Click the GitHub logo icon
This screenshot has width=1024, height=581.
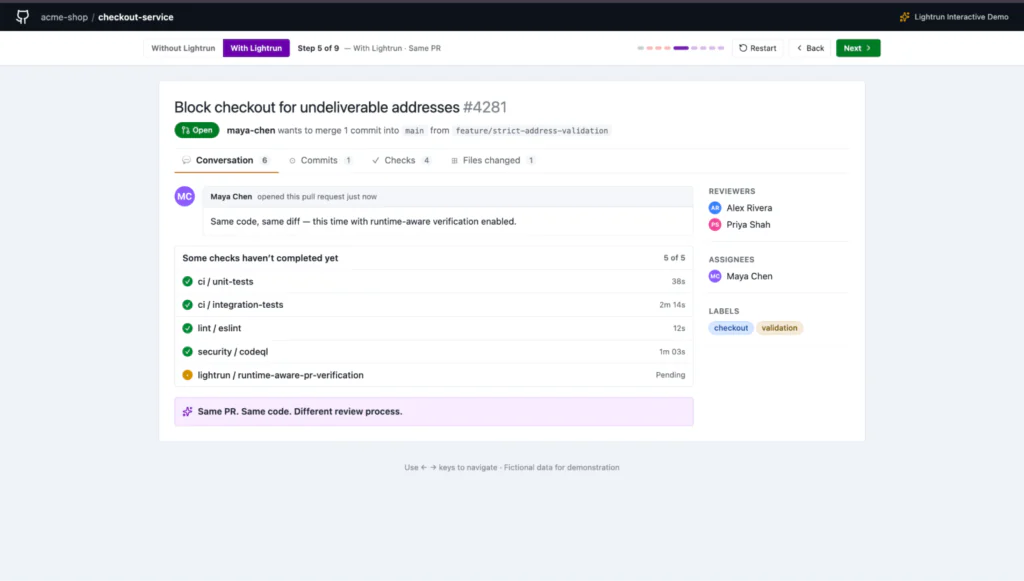[x=23, y=17]
